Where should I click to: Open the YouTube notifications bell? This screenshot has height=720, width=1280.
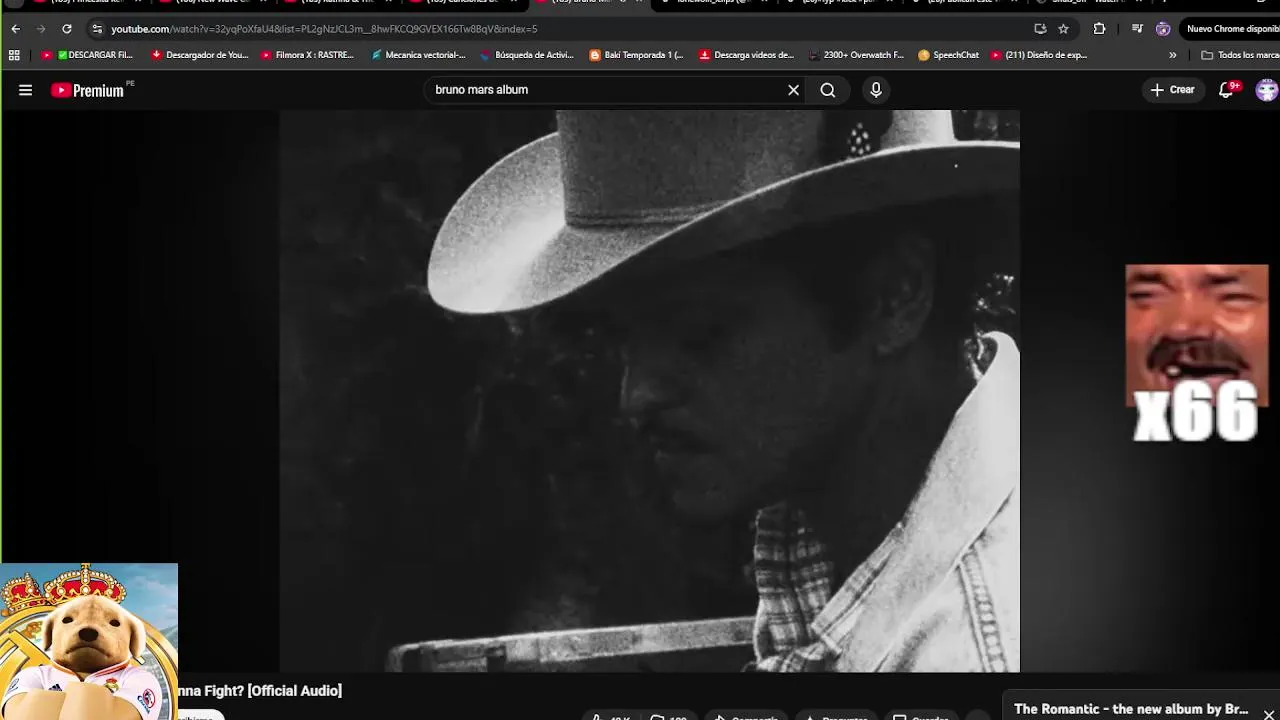click(1227, 90)
